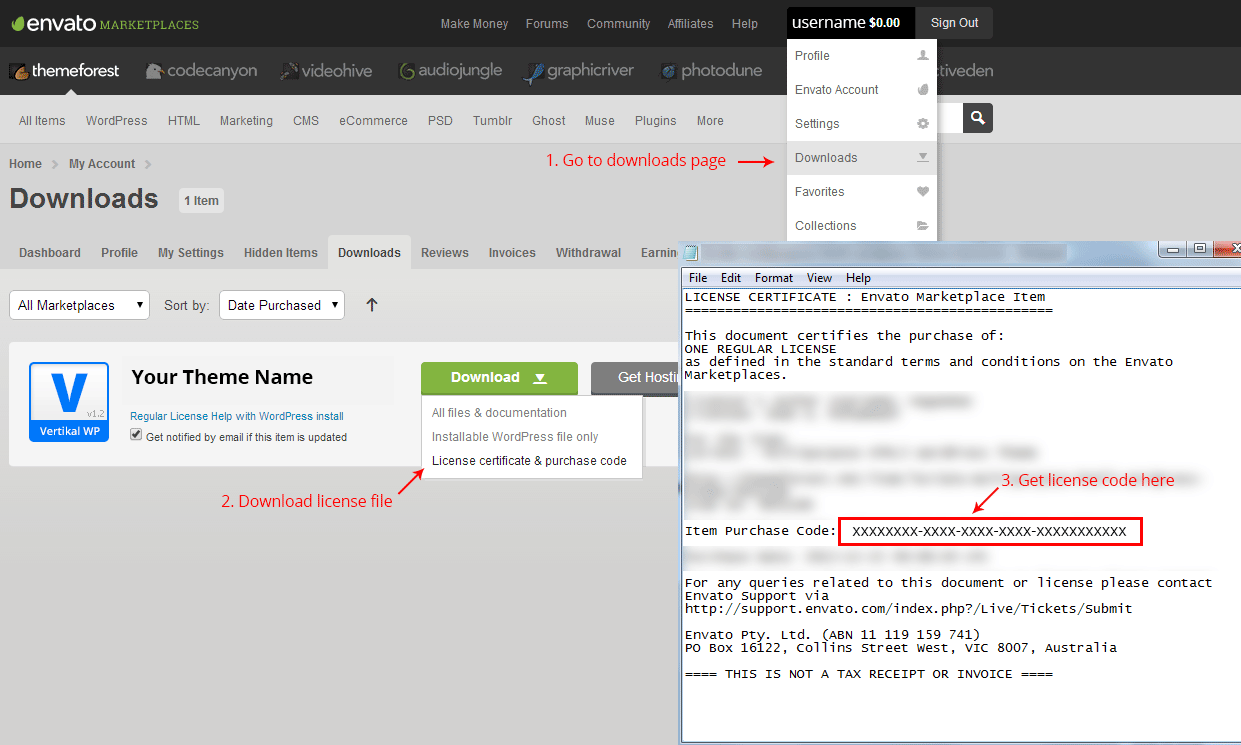Screen dimensions: 1241x745
Task: Open the CodeCanyon marketplace logo
Action: 201,71
